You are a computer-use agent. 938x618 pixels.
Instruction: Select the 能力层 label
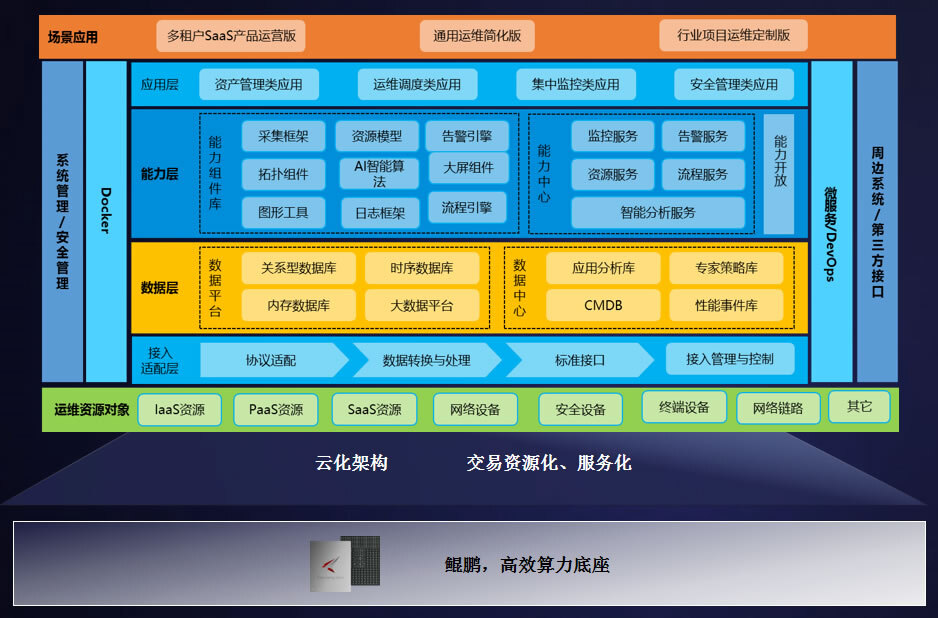pyautogui.click(x=160, y=174)
